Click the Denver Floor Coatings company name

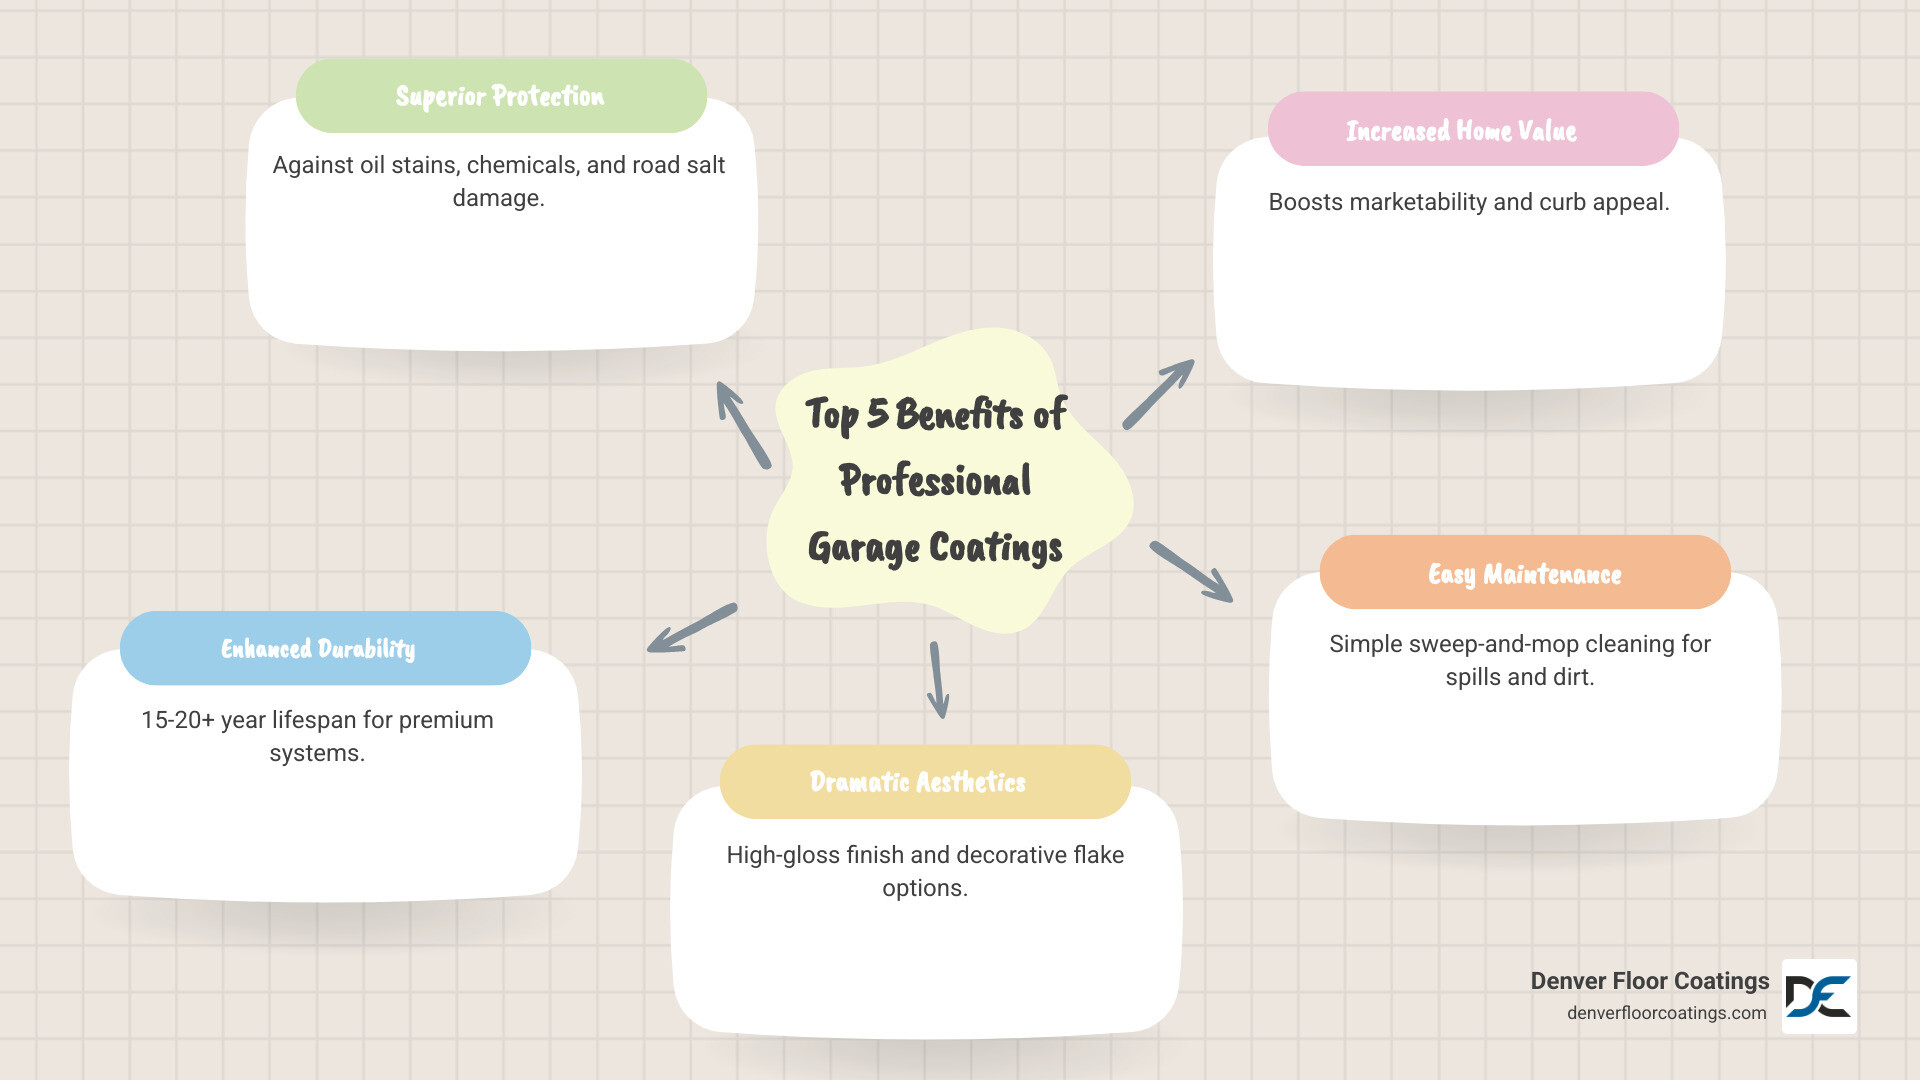[1650, 981]
